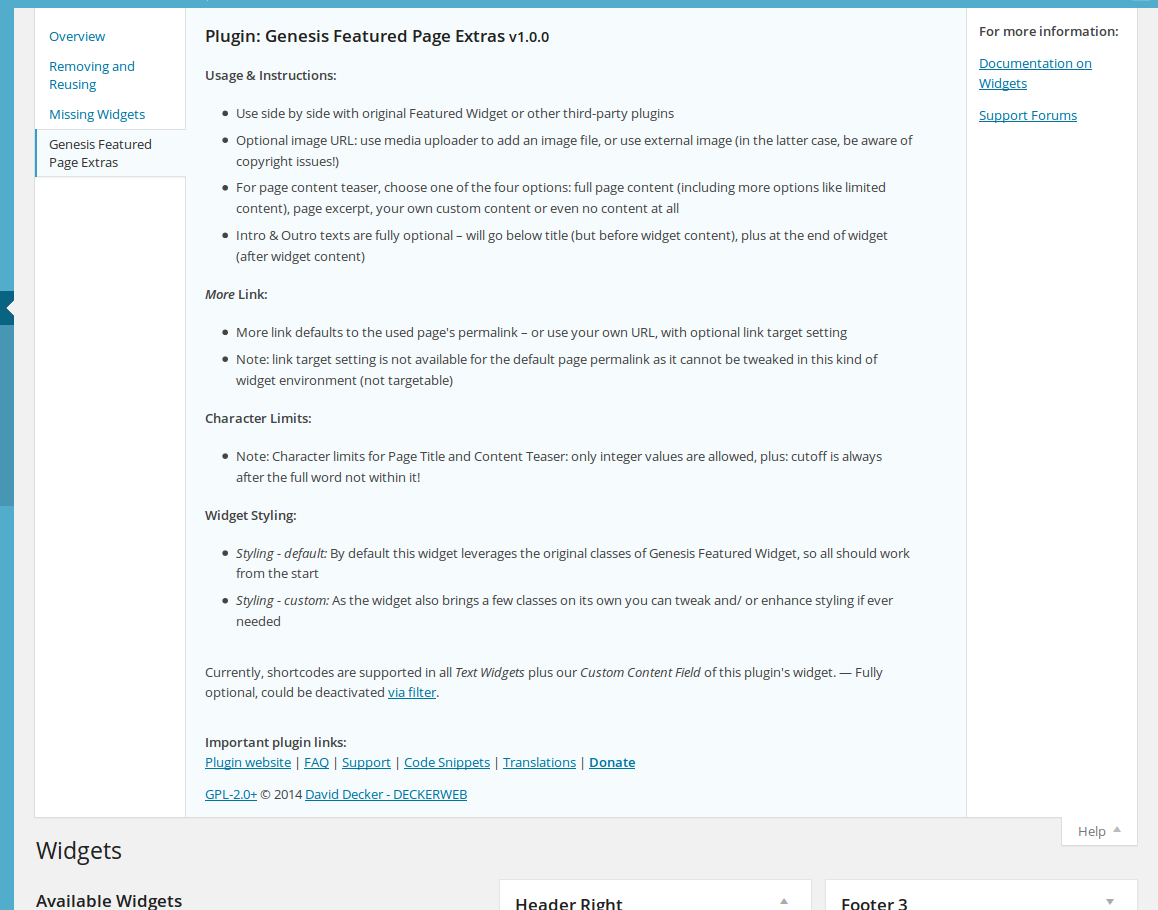Open the Translations link
This screenshot has height=910, width=1158.
point(539,762)
